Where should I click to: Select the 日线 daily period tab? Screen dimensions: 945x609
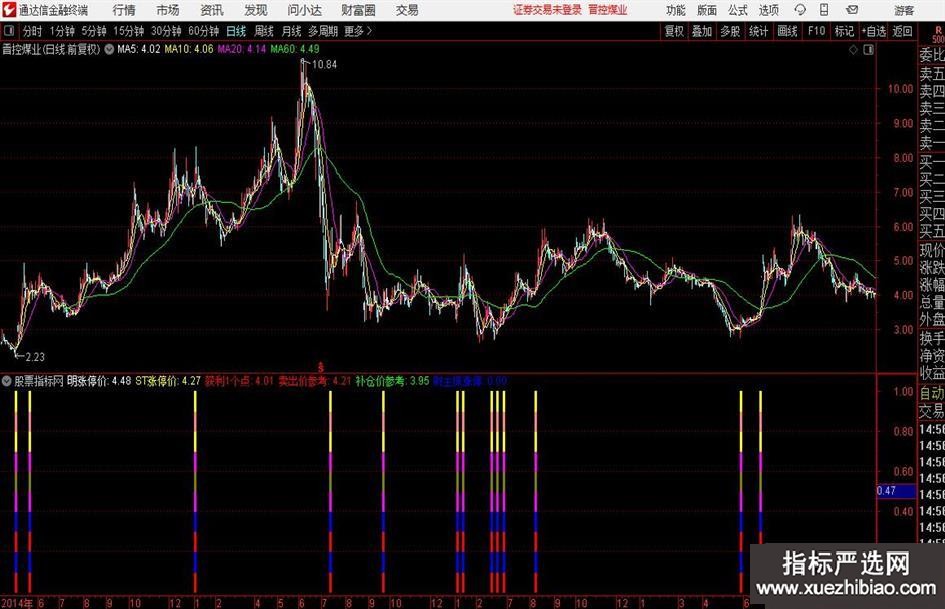(x=236, y=31)
